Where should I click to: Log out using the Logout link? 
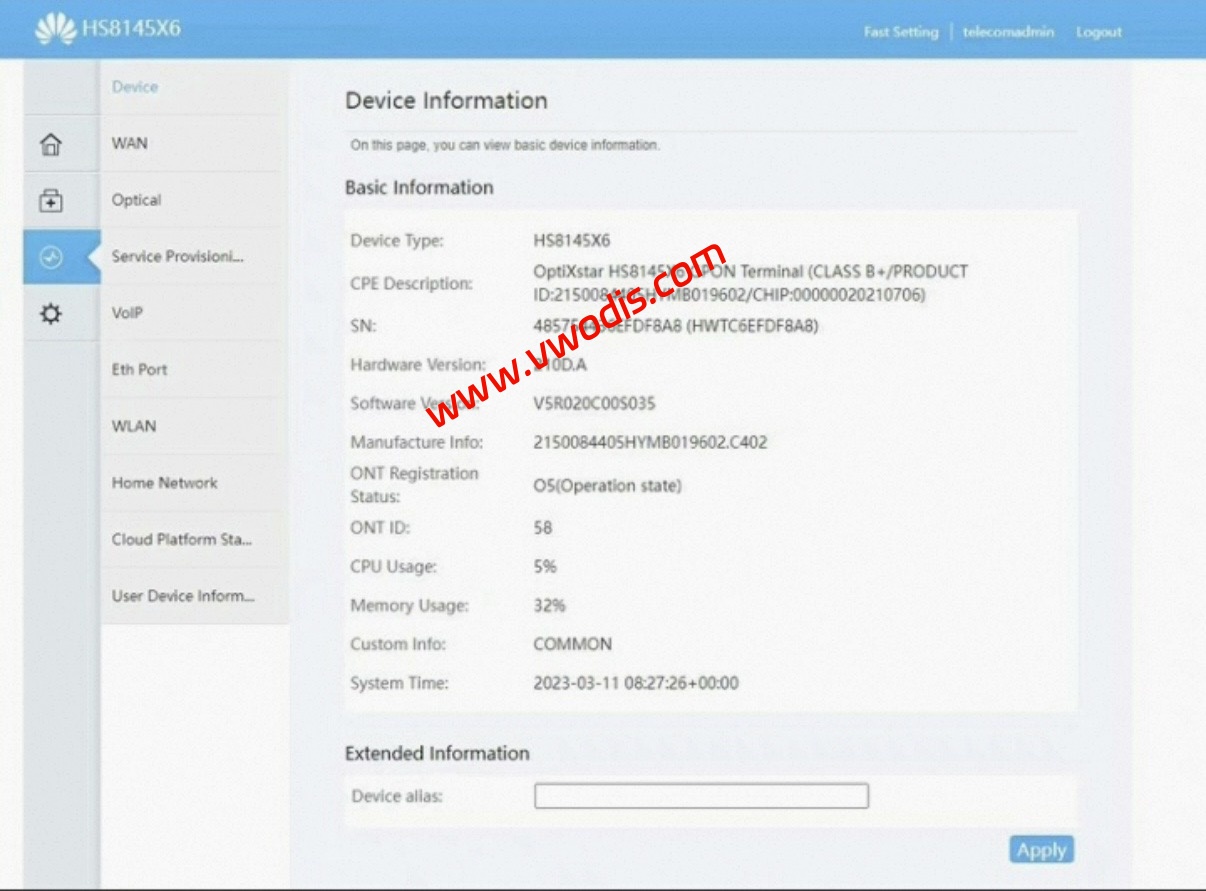coord(1099,32)
